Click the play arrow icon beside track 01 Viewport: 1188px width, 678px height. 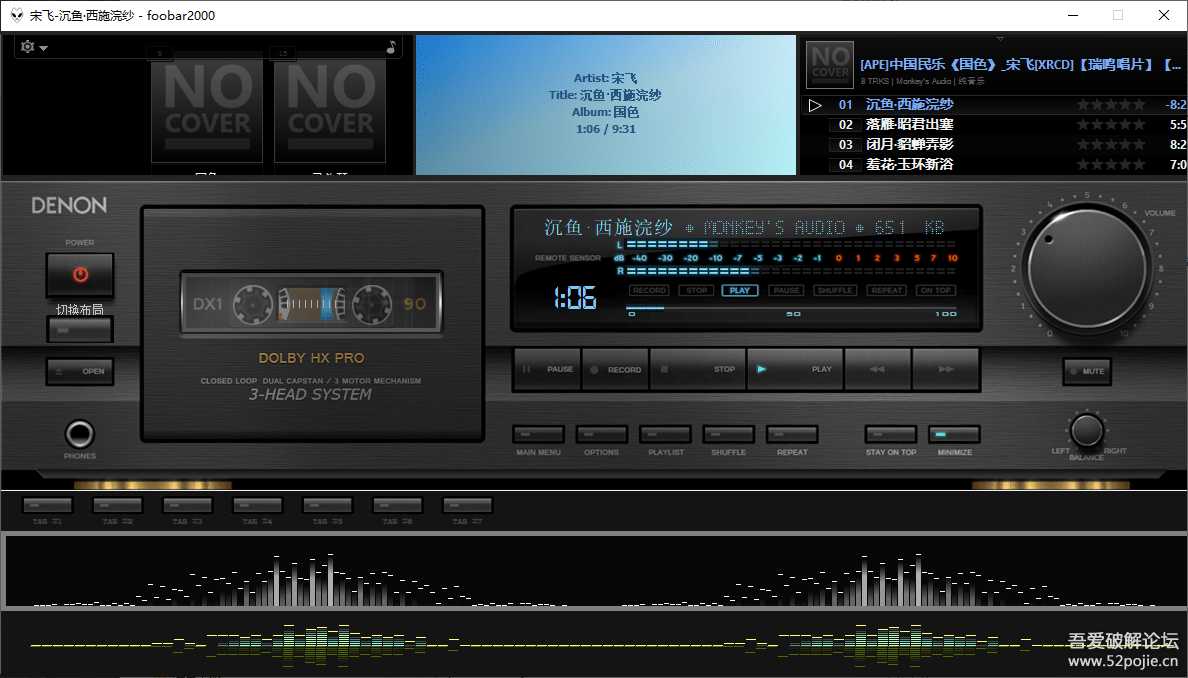click(814, 105)
